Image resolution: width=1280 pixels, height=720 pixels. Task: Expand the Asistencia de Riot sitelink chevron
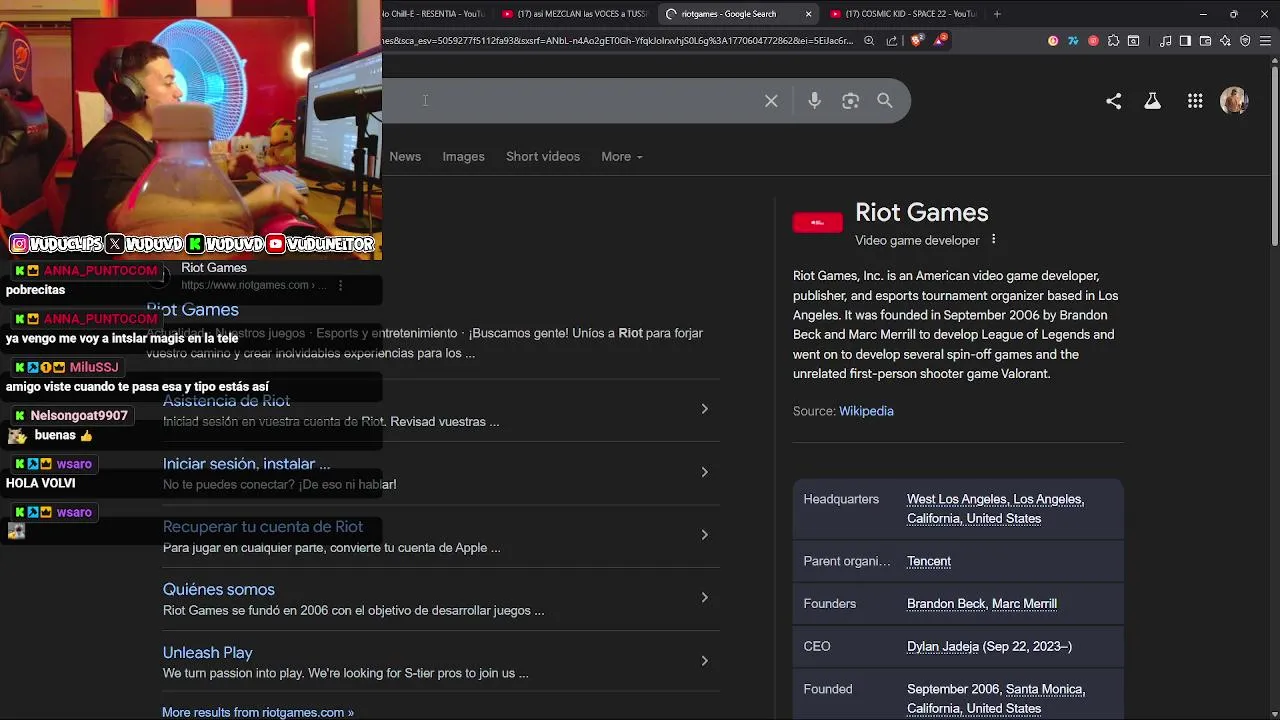704,409
